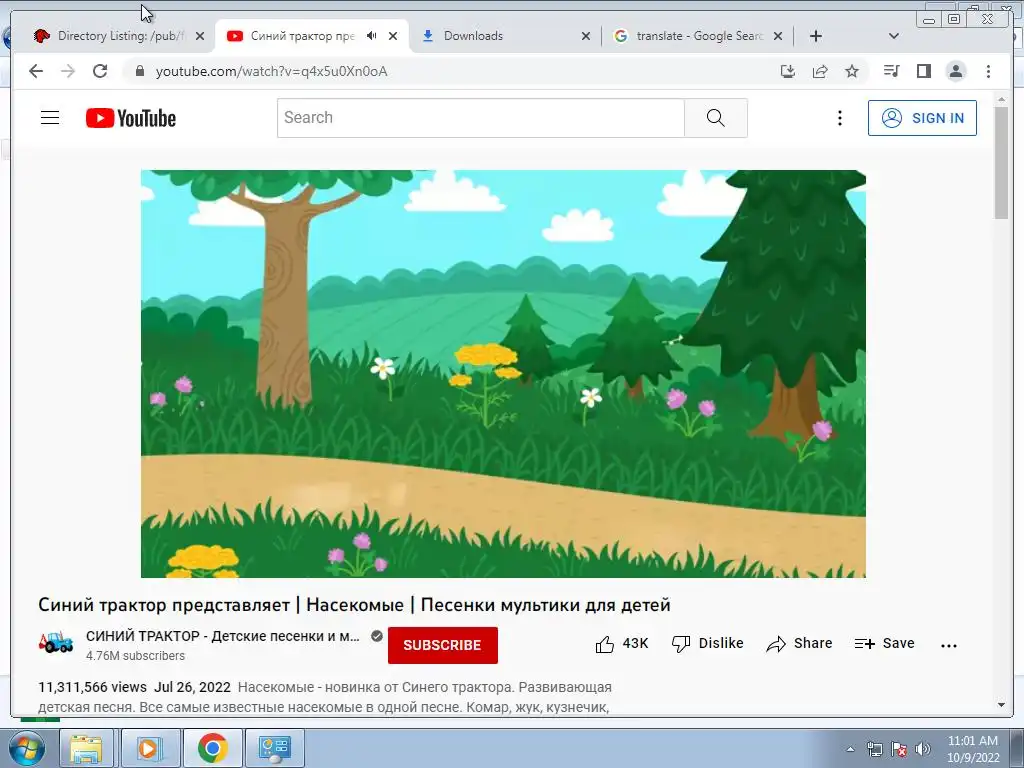The height and width of the screenshot is (768, 1024).
Task: Click the Chrome taskbar icon
Action: pyautogui.click(x=212, y=748)
